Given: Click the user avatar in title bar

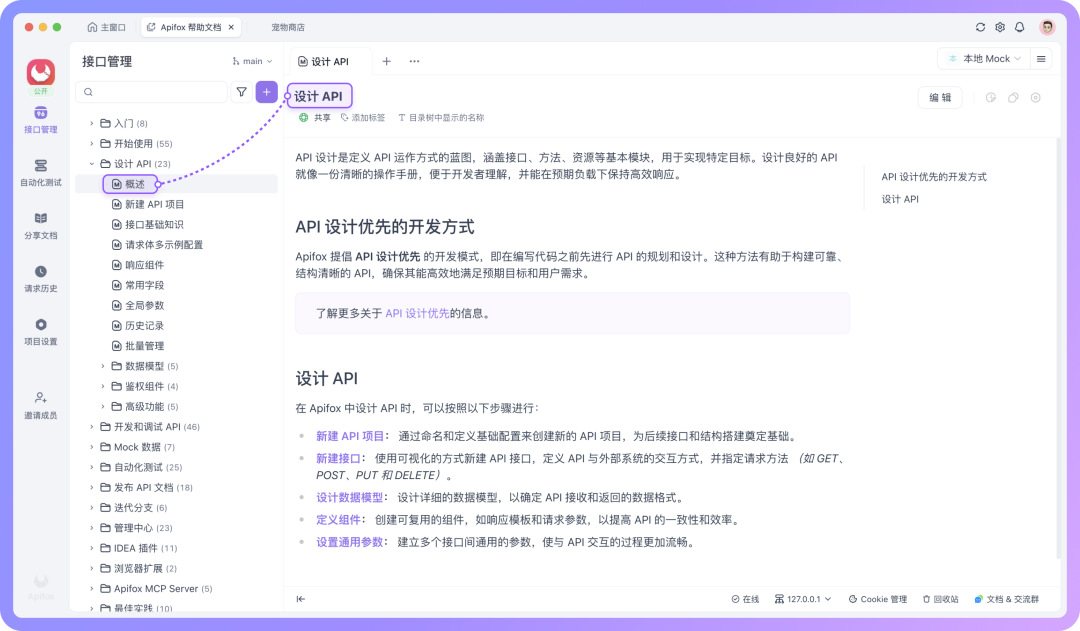Looking at the screenshot, I should 1047,27.
